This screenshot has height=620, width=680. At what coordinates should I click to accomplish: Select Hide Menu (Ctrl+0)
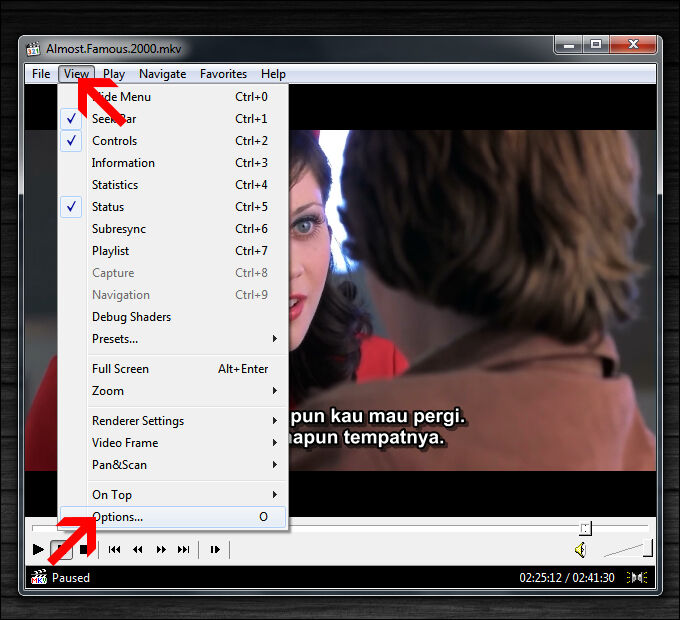click(x=173, y=97)
